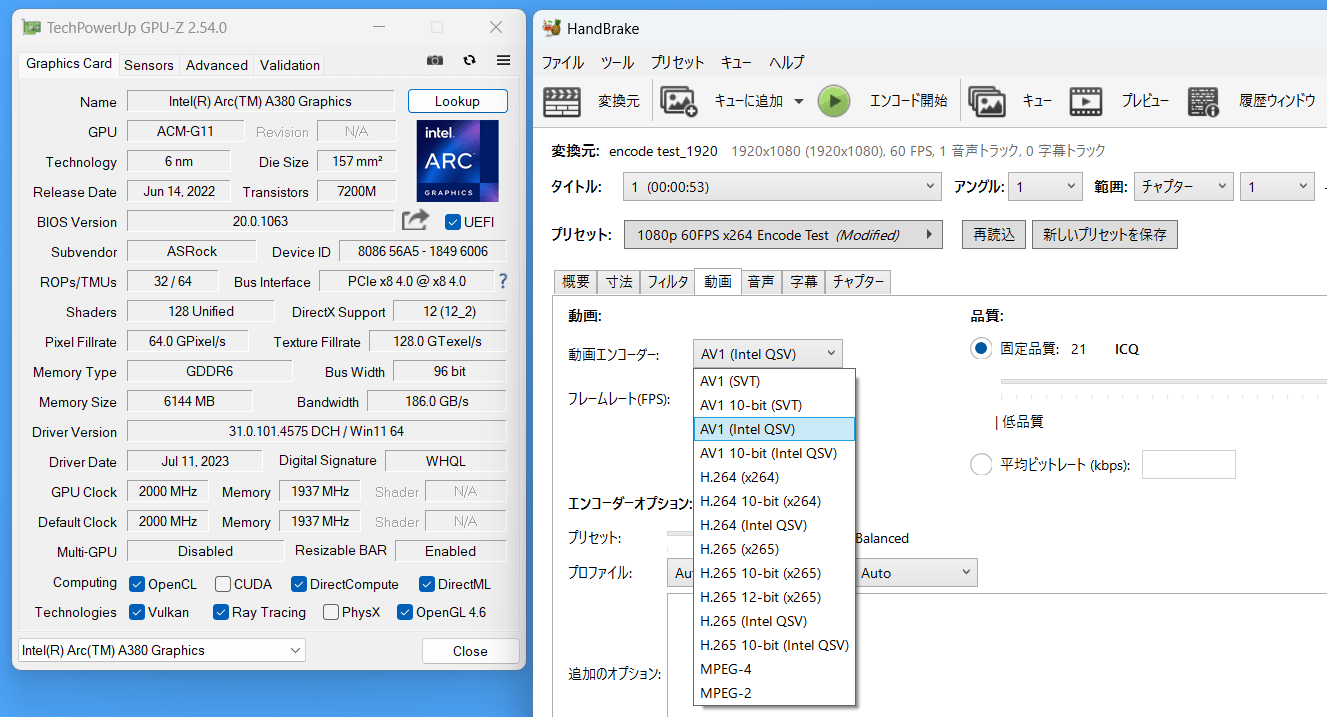This screenshot has height=717, width=1327.
Task: Choose AV1 10-bit (SVT) from encoder list
Action: tap(775, 405)
